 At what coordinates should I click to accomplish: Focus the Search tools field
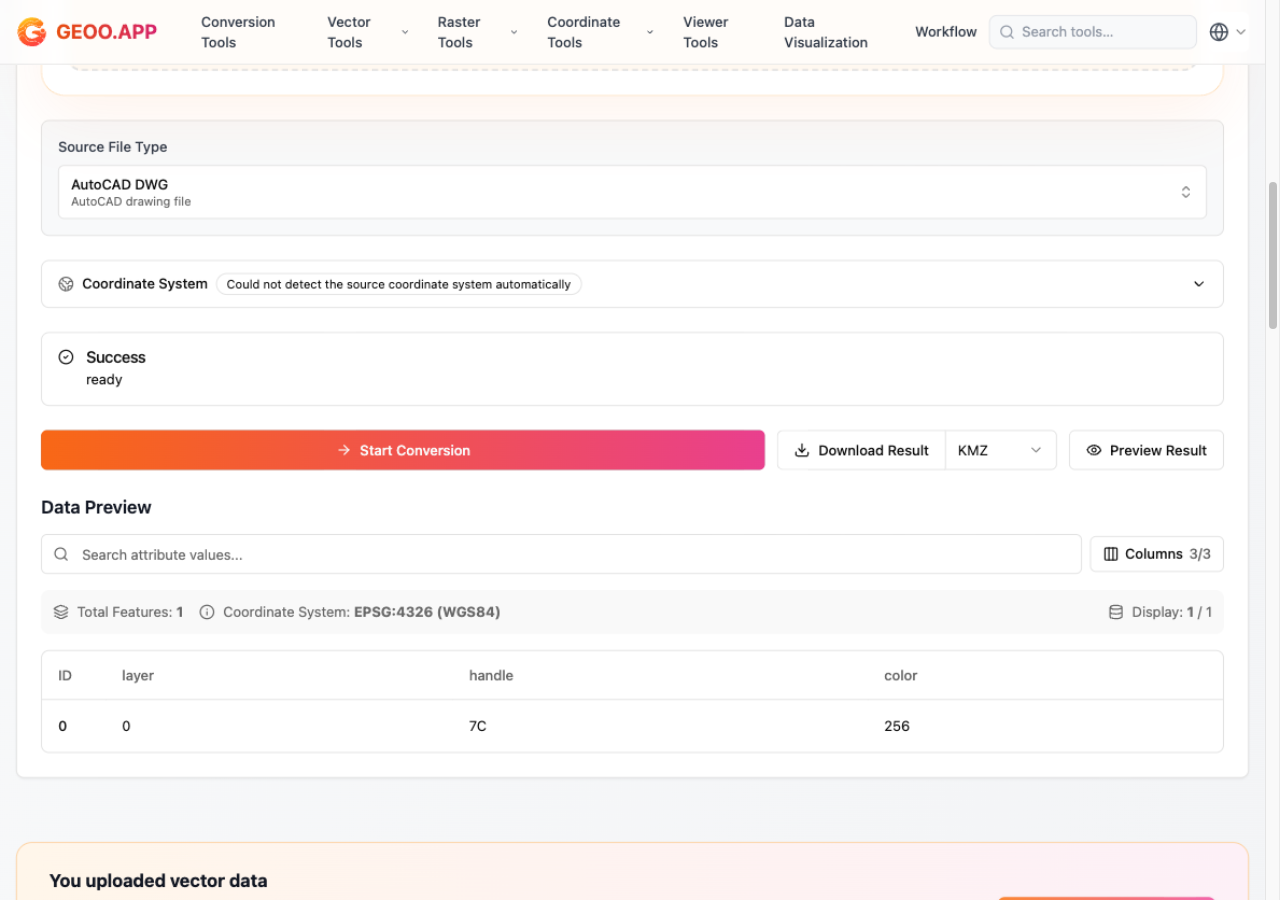[x=1093, y=32]
